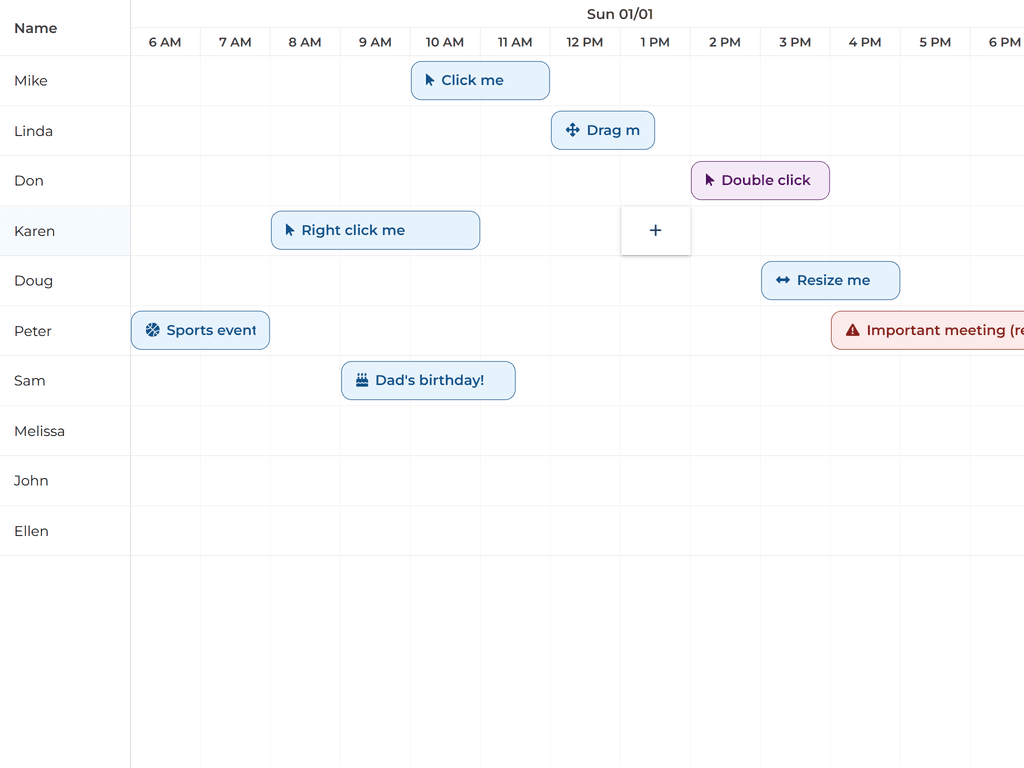Click the warning icon on Important meeting event

(852, 330)
